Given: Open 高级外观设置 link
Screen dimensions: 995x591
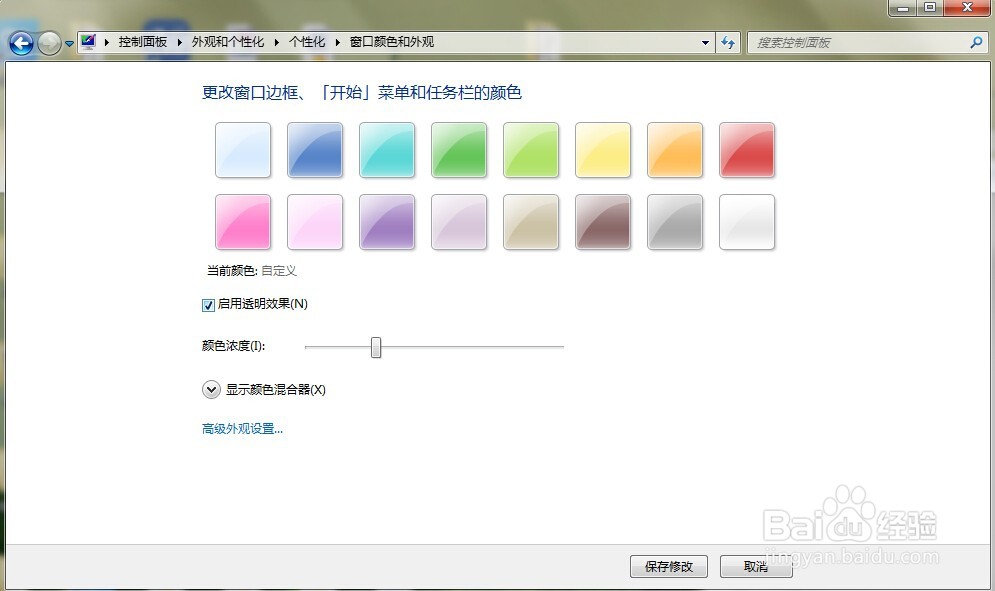Looking at the screenshot, I should point(240,427).
